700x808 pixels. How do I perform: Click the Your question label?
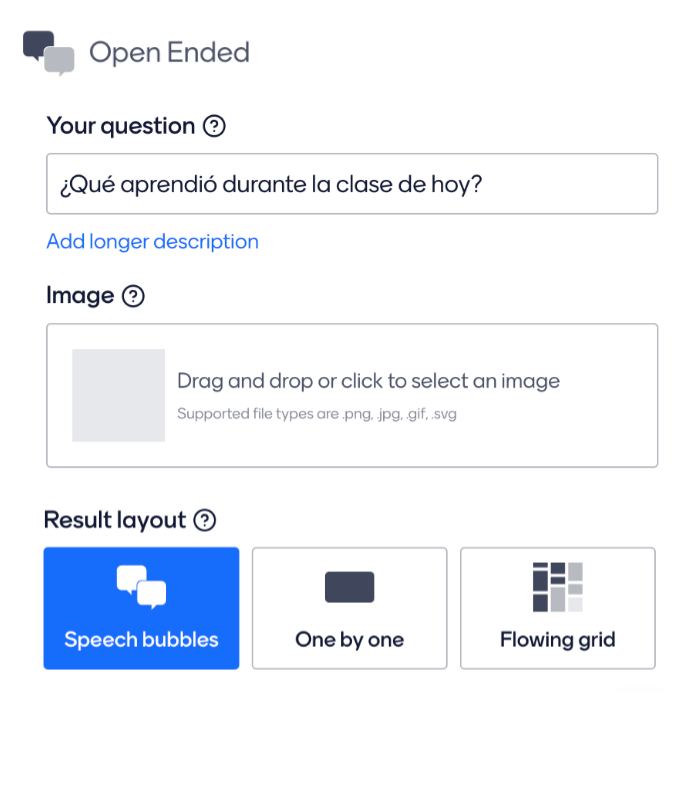click(121, 126)
